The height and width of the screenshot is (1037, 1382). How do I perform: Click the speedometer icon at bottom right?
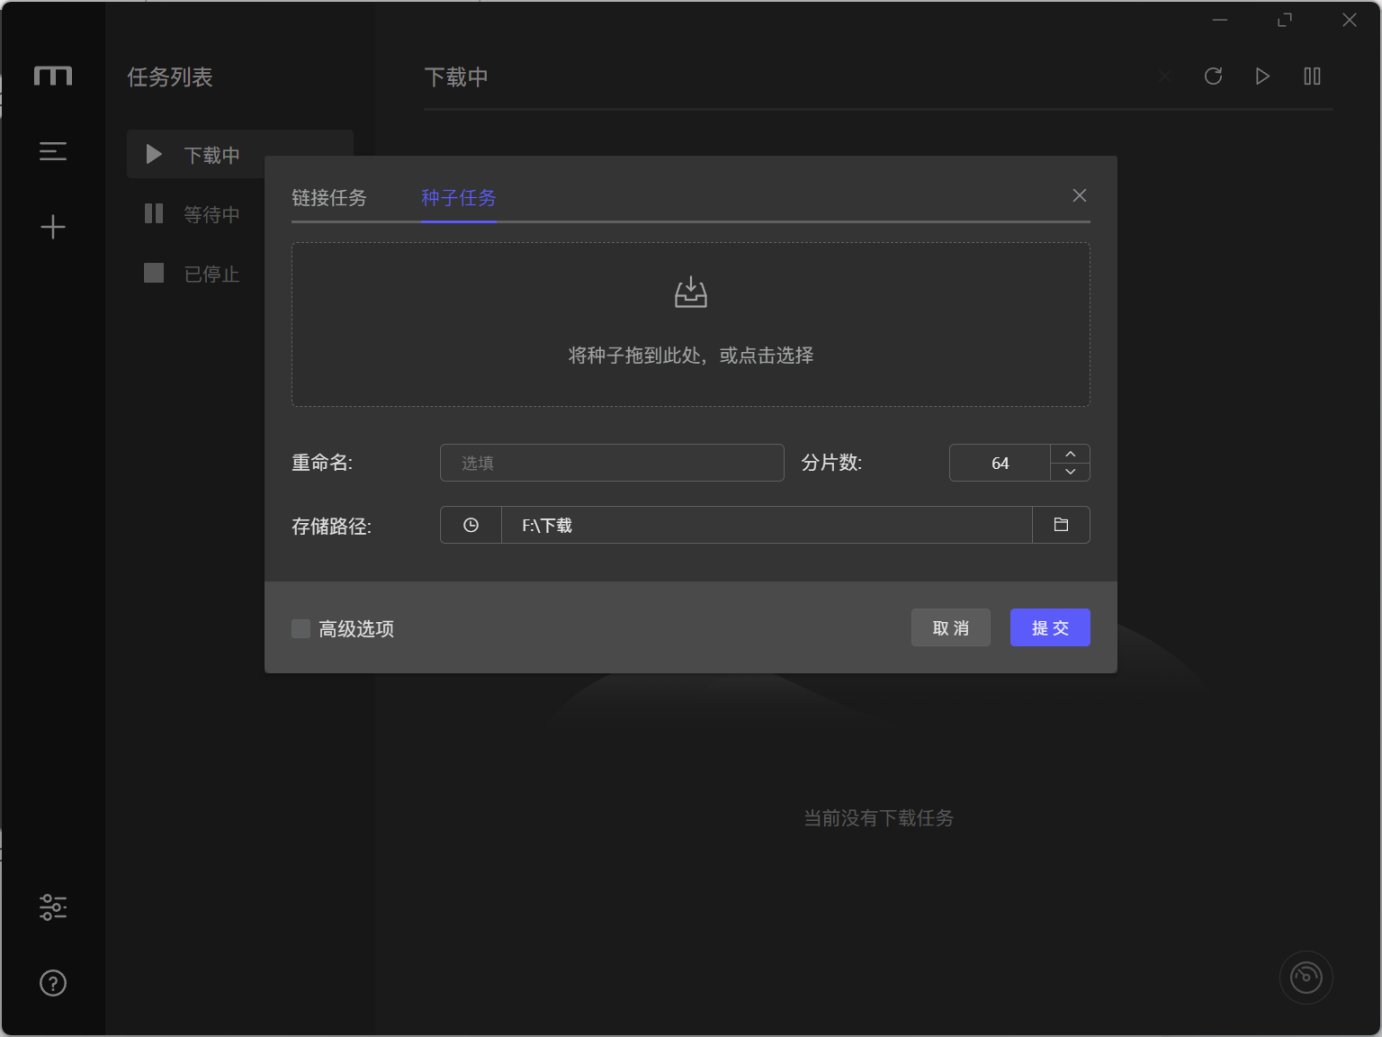[x=1306, y=977]
